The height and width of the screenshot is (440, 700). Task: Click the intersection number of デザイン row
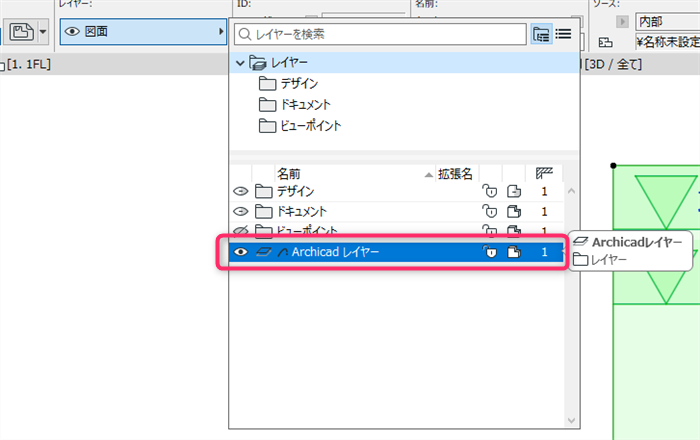[544, 191]
